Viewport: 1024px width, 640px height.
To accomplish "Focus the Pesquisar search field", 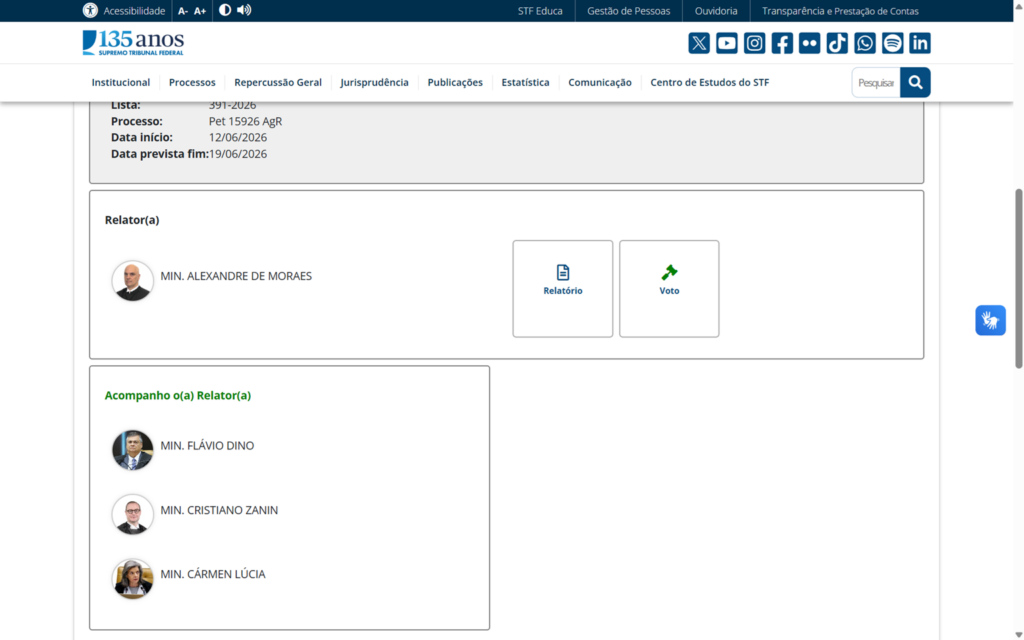I will click(876, 82).
